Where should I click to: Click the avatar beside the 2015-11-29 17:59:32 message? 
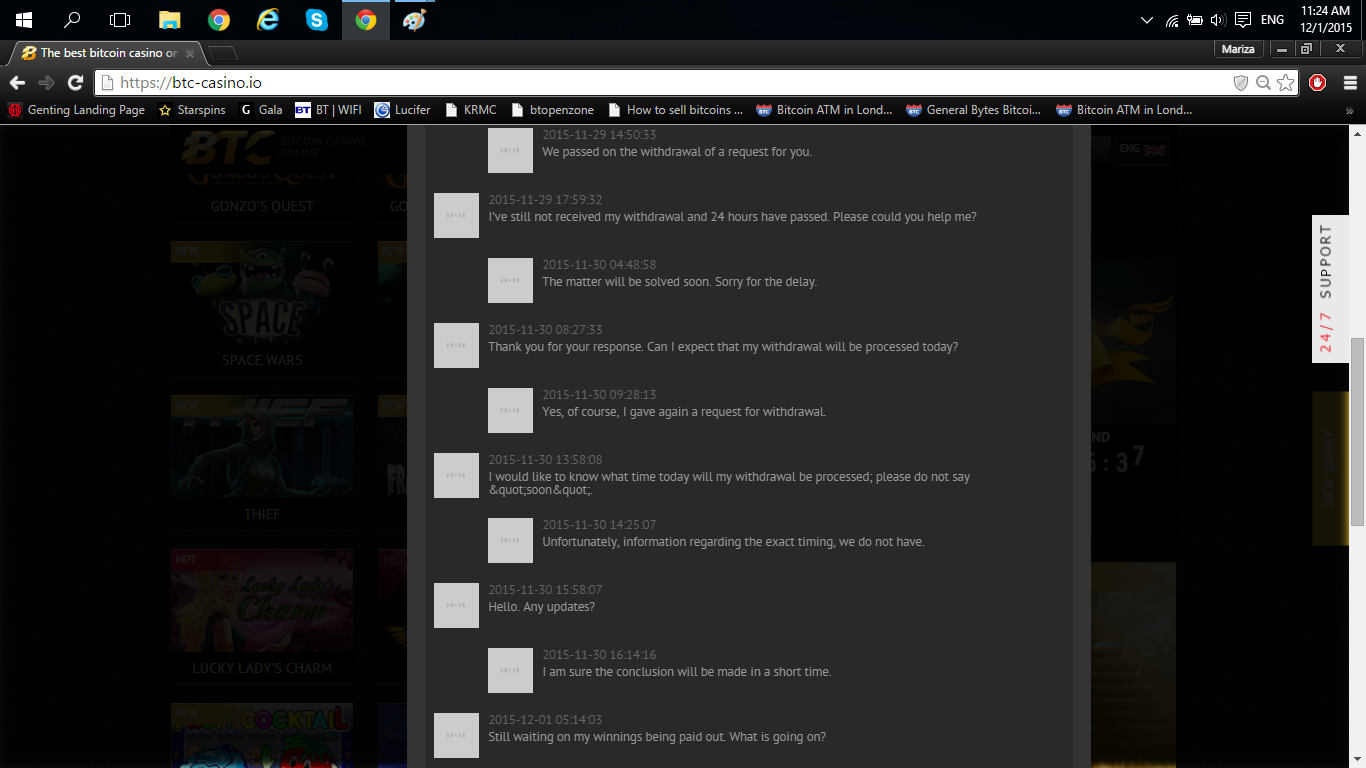pos(456,215)
